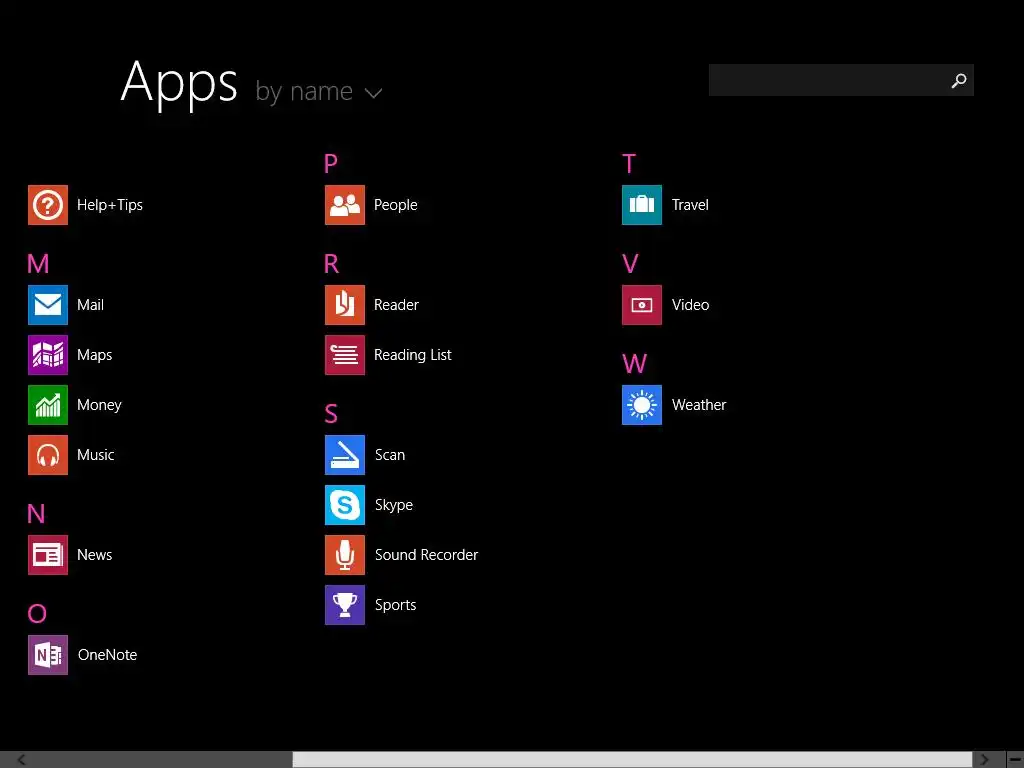Launch the Music headphones icon

(x=48, y=455)
